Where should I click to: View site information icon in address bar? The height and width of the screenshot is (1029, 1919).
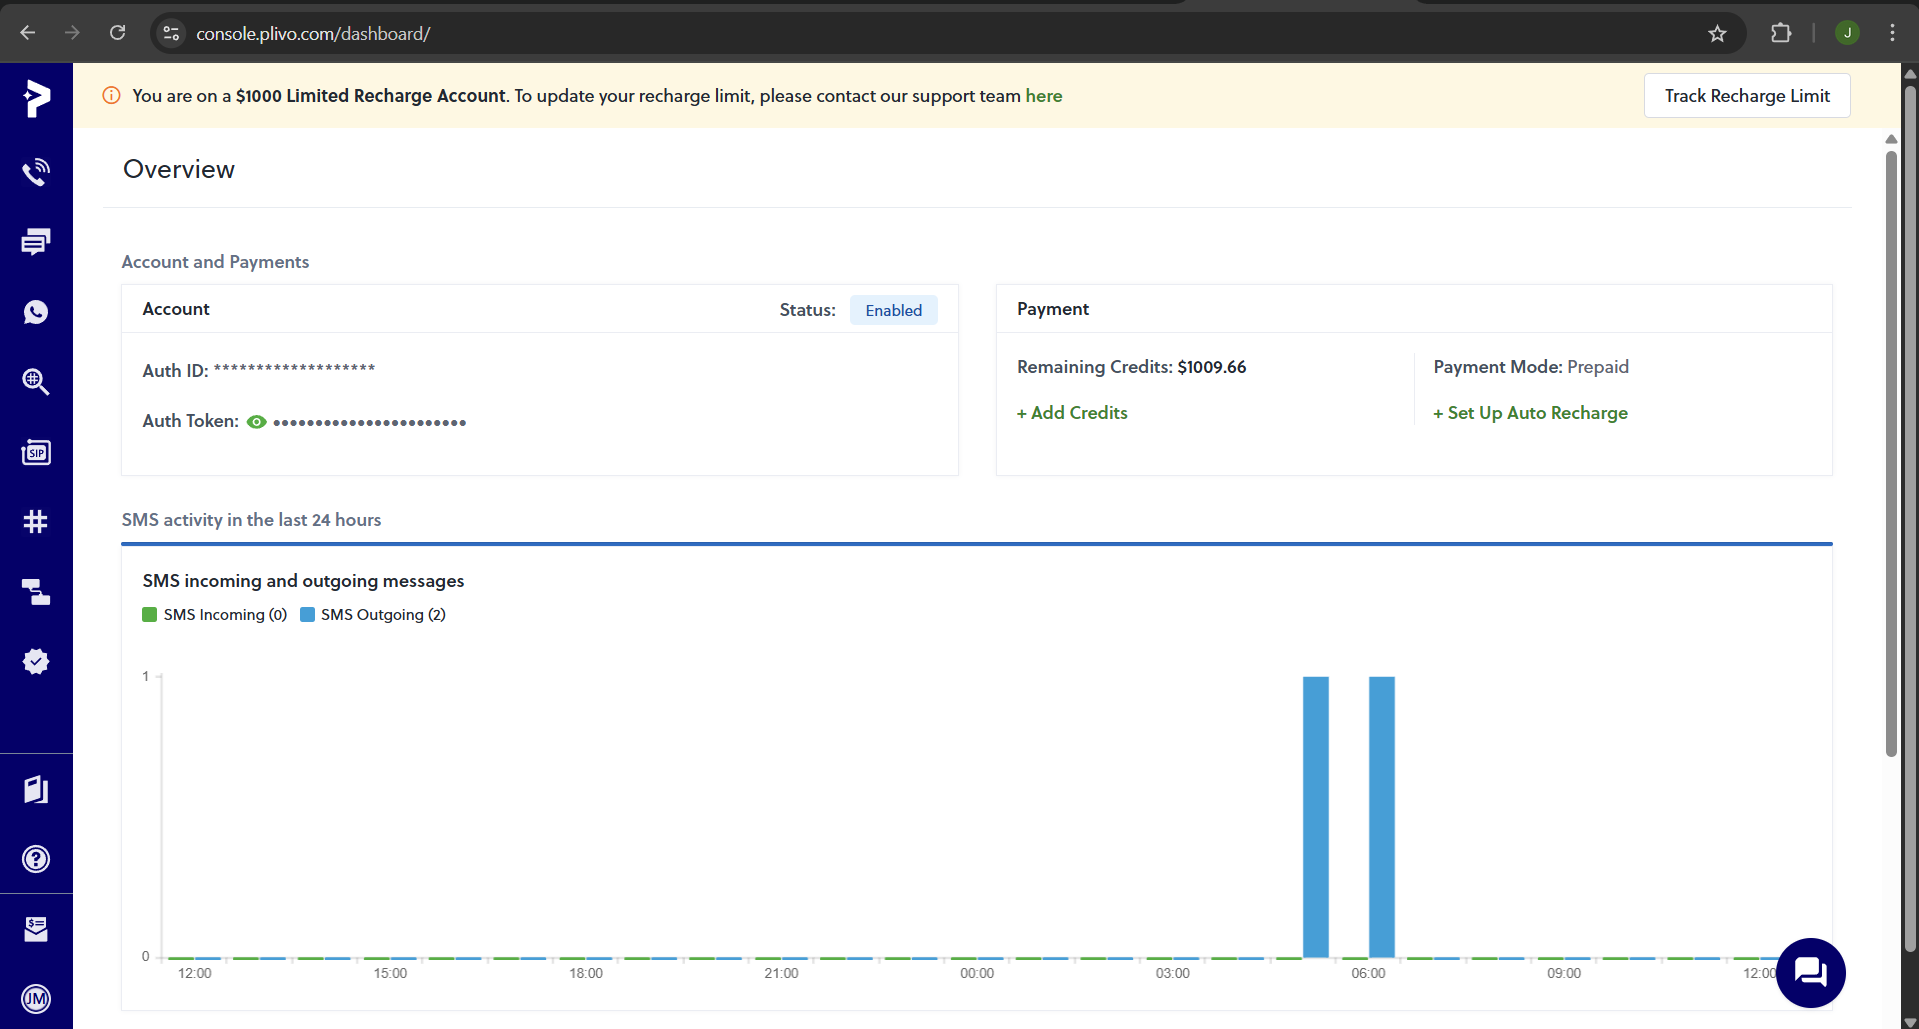(x=171, y=33)
